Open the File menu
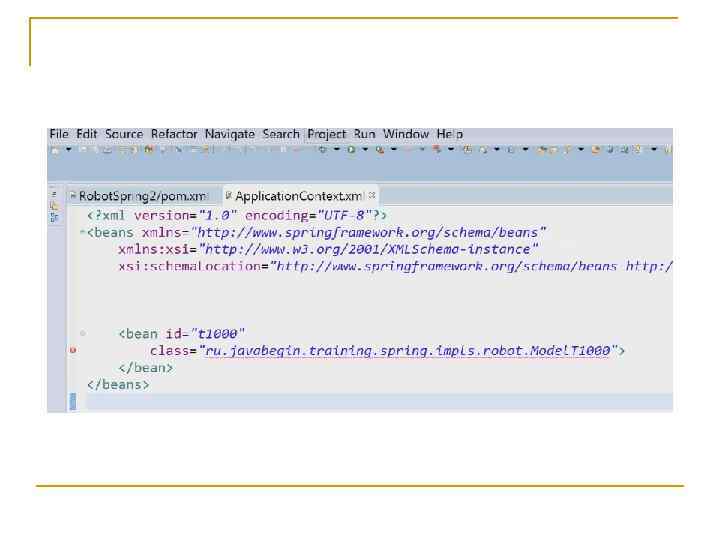This screenshot has height=540, width=720. [x=59, y=134]
